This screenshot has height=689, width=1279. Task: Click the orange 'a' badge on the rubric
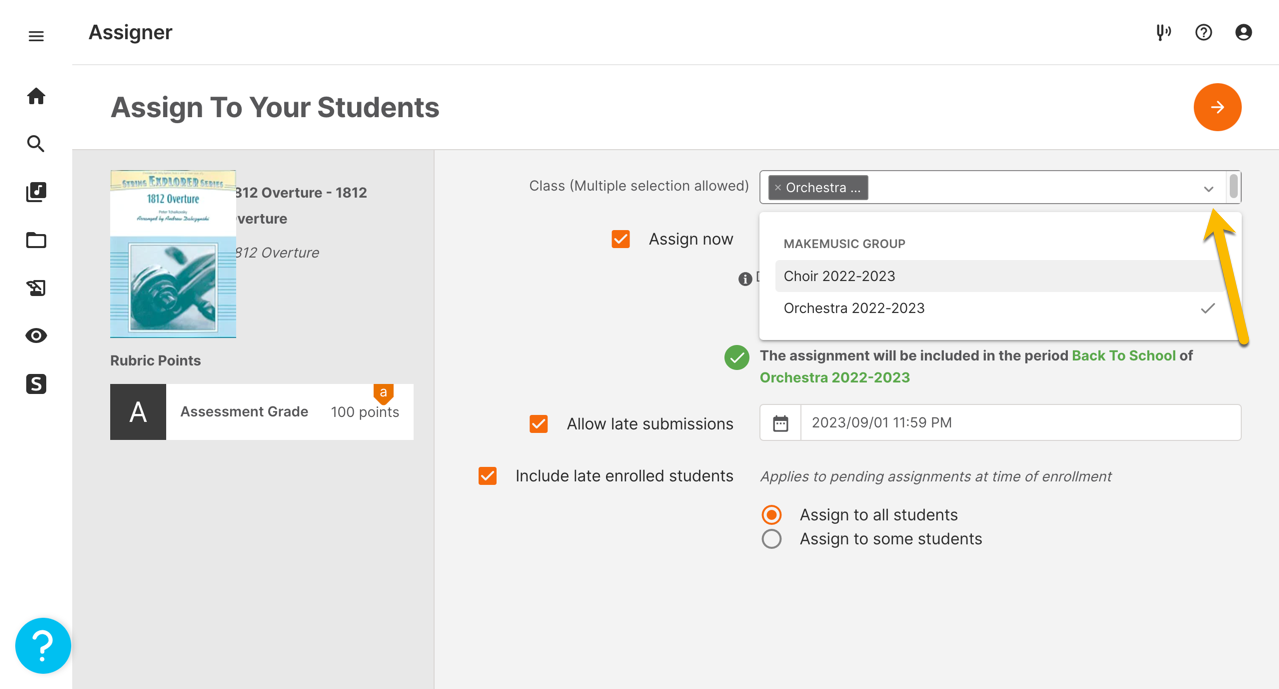[383, 394]
